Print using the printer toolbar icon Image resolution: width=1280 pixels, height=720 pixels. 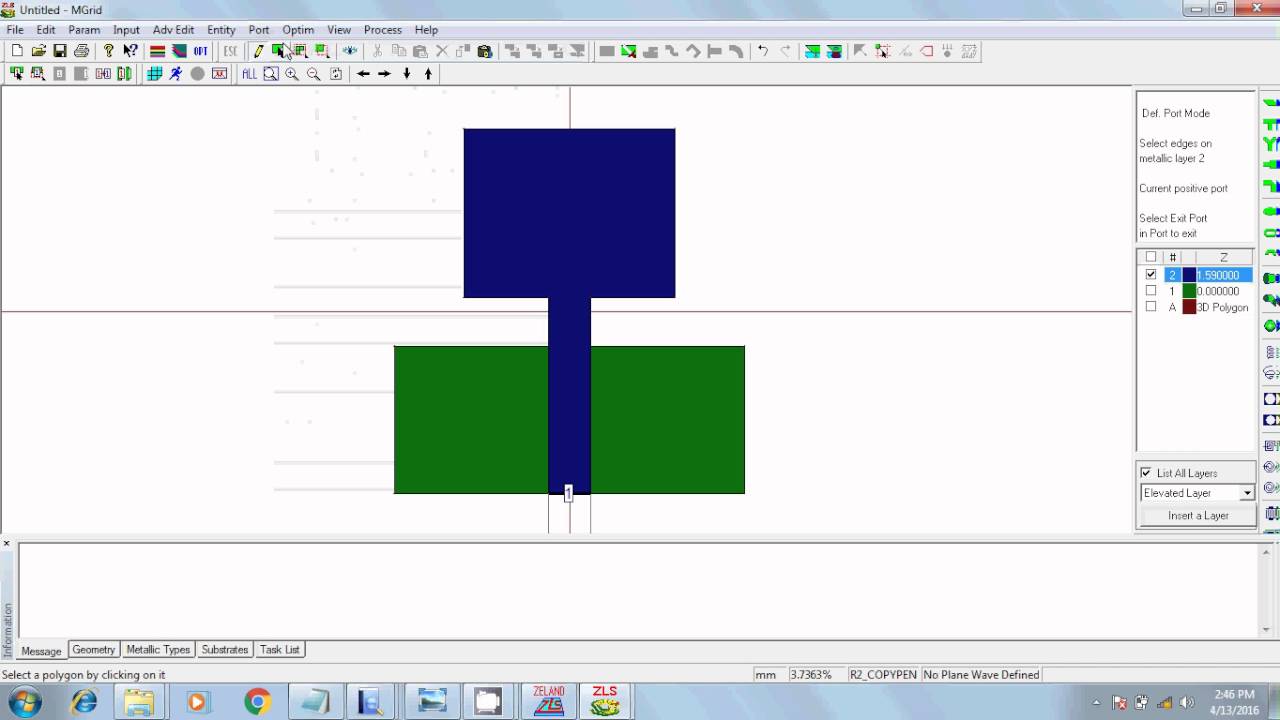(82, 51)
